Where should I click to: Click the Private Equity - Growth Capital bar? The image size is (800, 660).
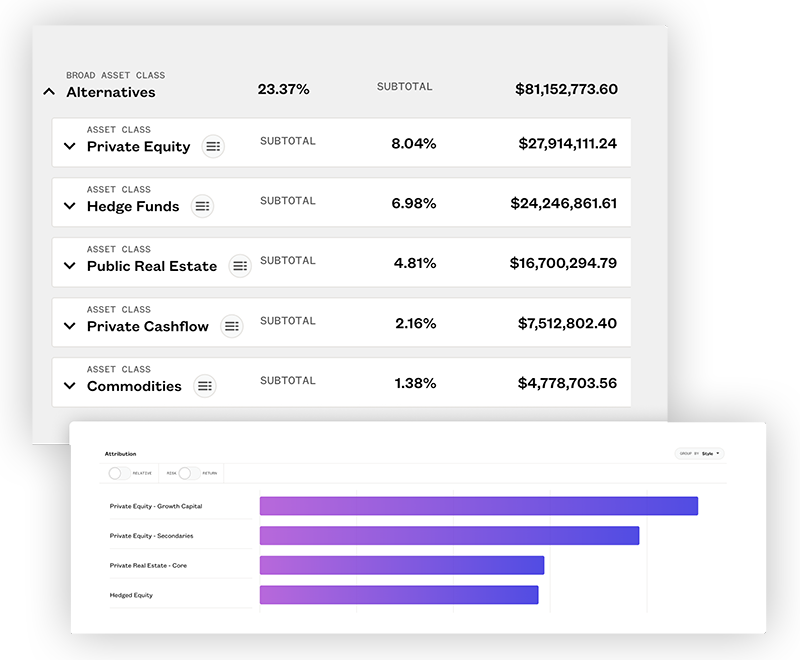click(x=478, y=506)
